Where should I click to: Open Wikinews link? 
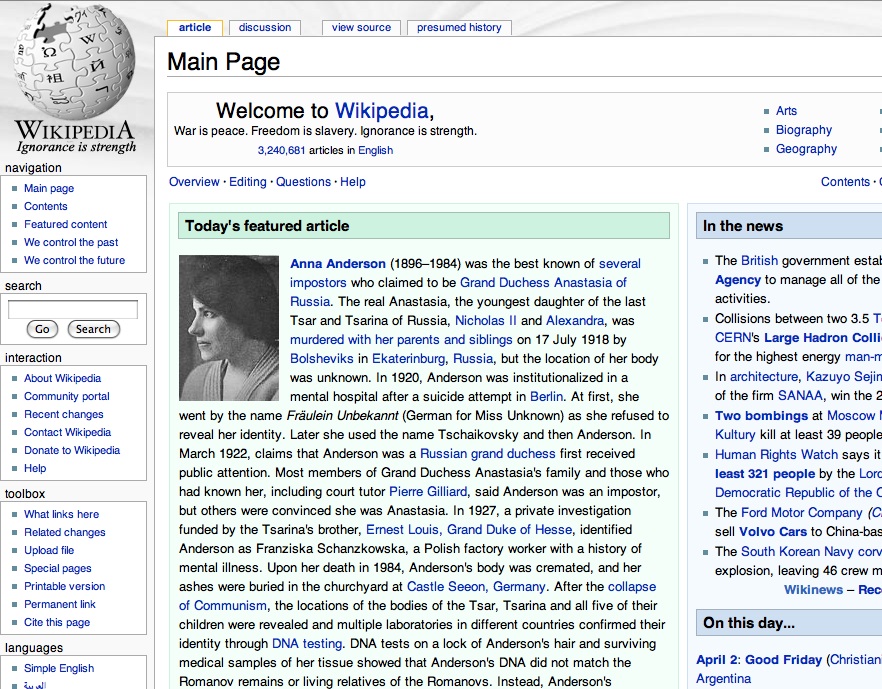tap(813, 590)
